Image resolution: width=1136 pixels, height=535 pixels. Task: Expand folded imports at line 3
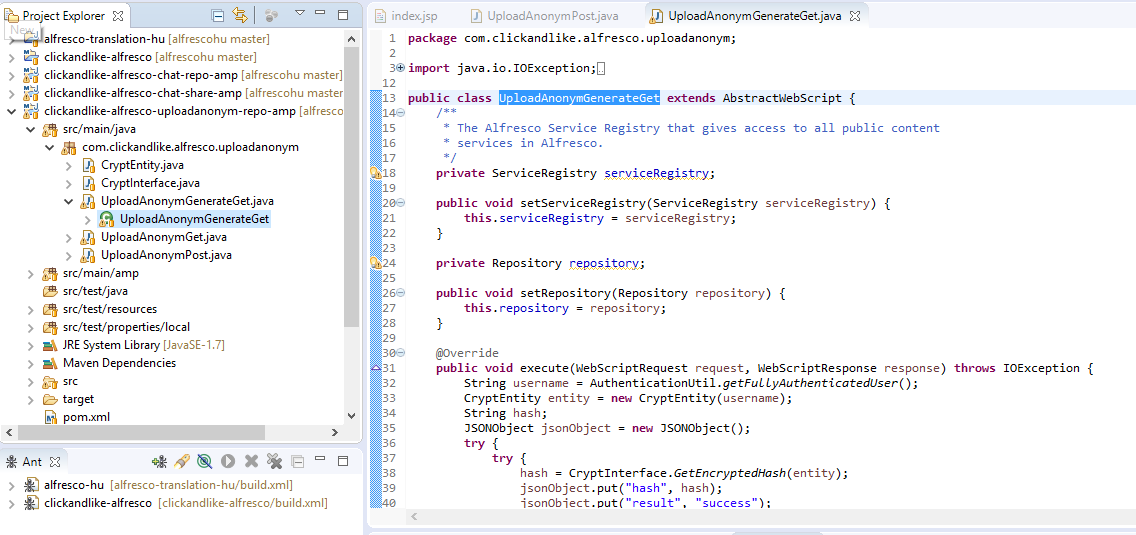click(x=401, y=68)
